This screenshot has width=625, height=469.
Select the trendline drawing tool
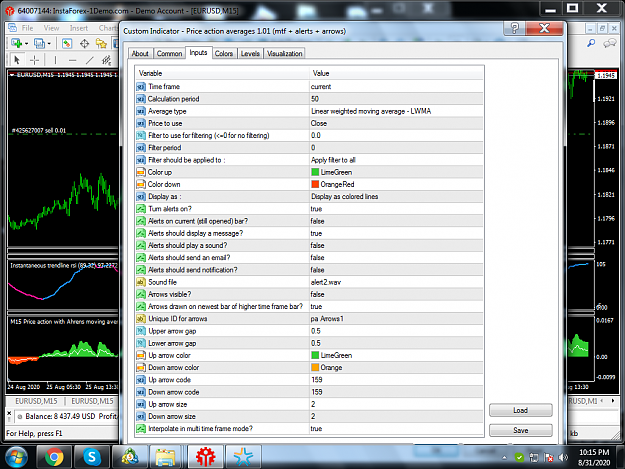coord(90,60)
